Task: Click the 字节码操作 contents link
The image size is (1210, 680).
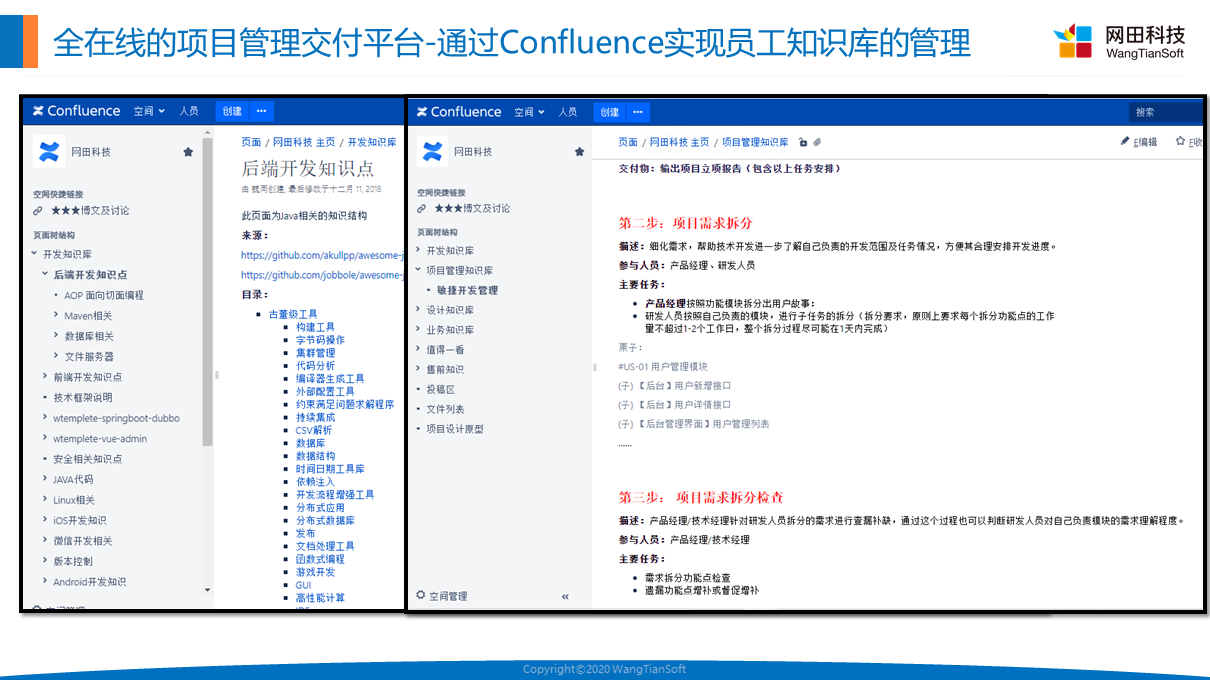Action: [320, 340]
